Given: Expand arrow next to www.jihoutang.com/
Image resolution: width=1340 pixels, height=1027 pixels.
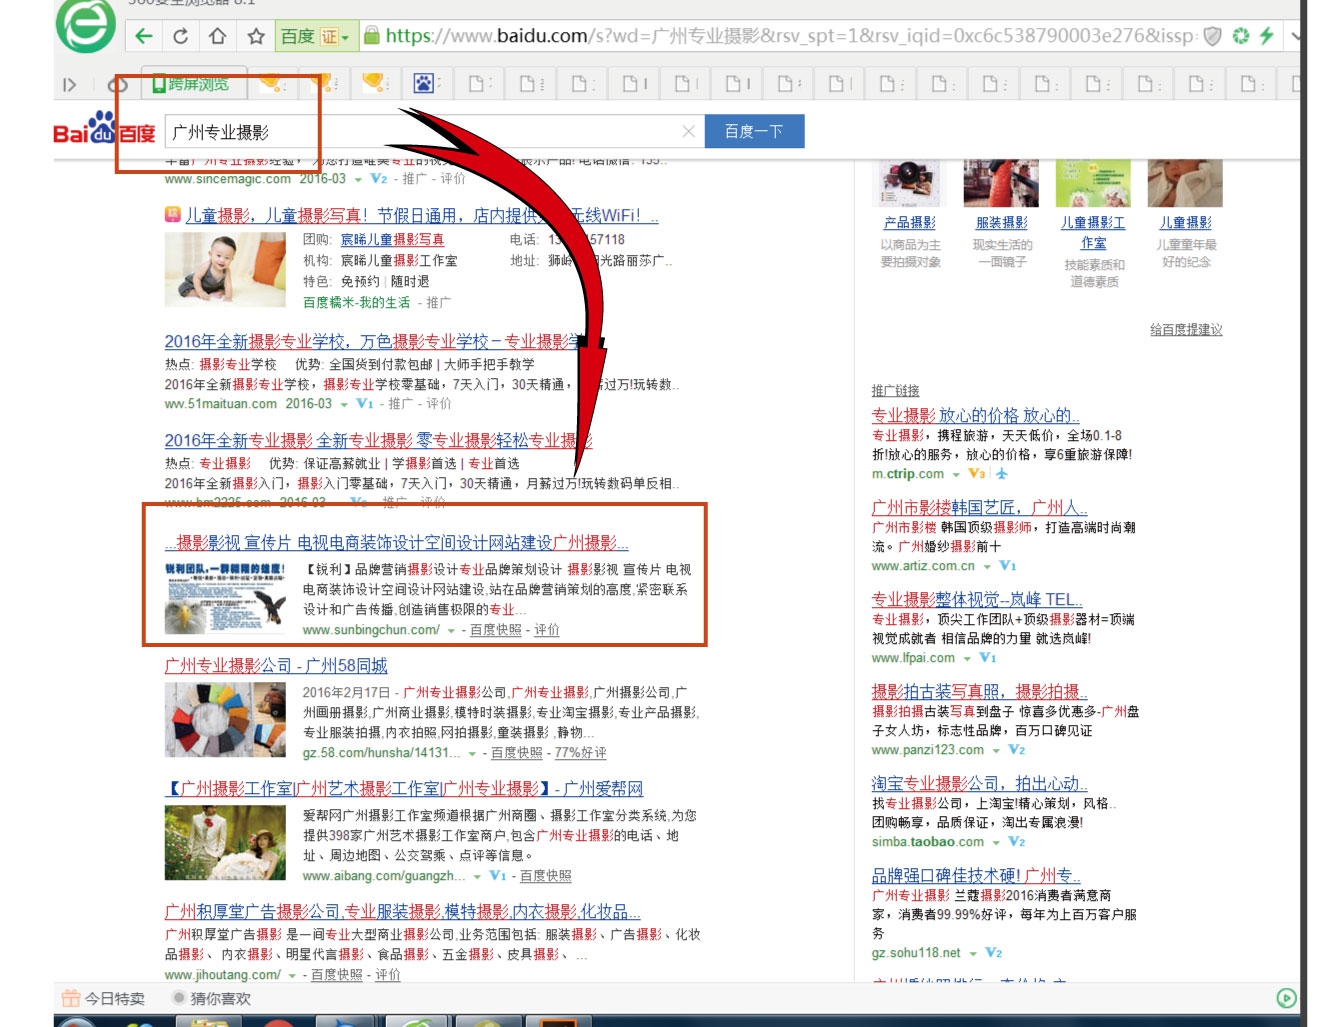Looking at the screenshot, I should coord(292,976).
